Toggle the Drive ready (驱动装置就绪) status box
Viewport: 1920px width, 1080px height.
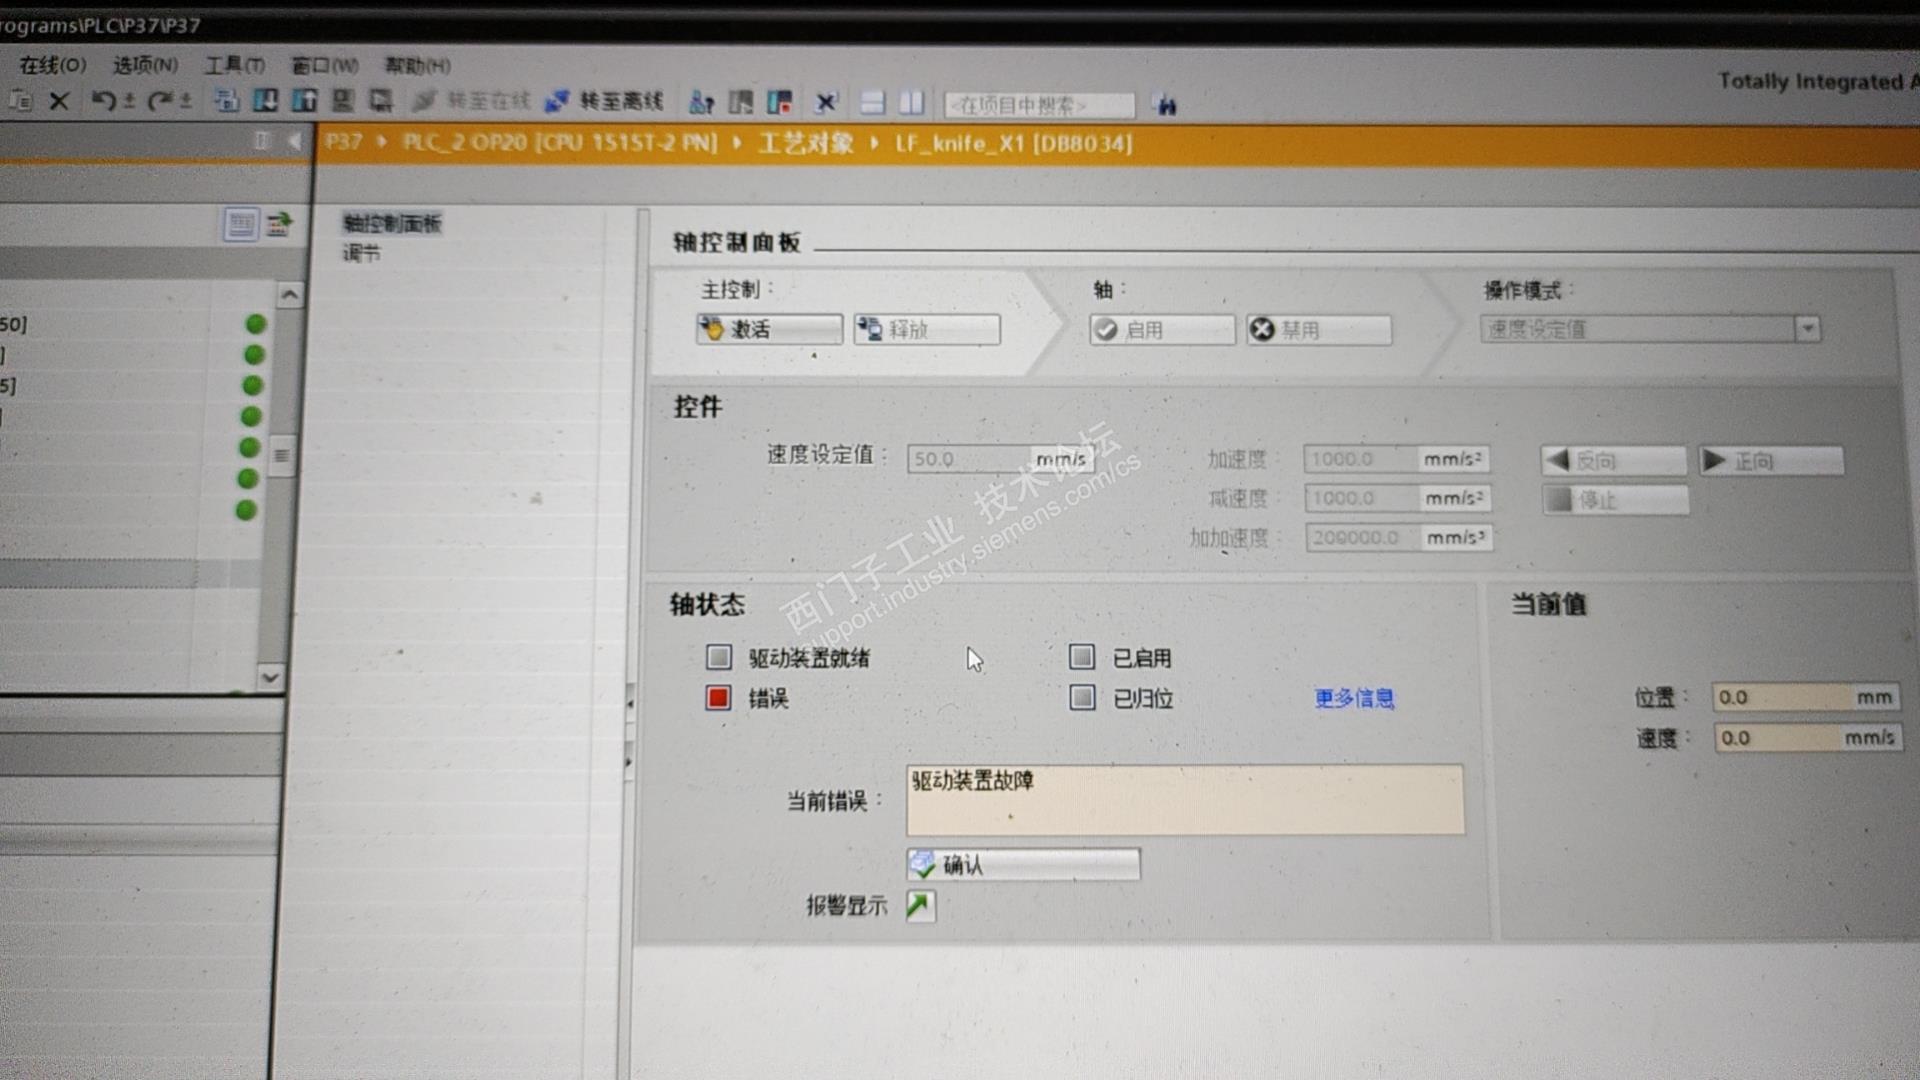[718, 657]
